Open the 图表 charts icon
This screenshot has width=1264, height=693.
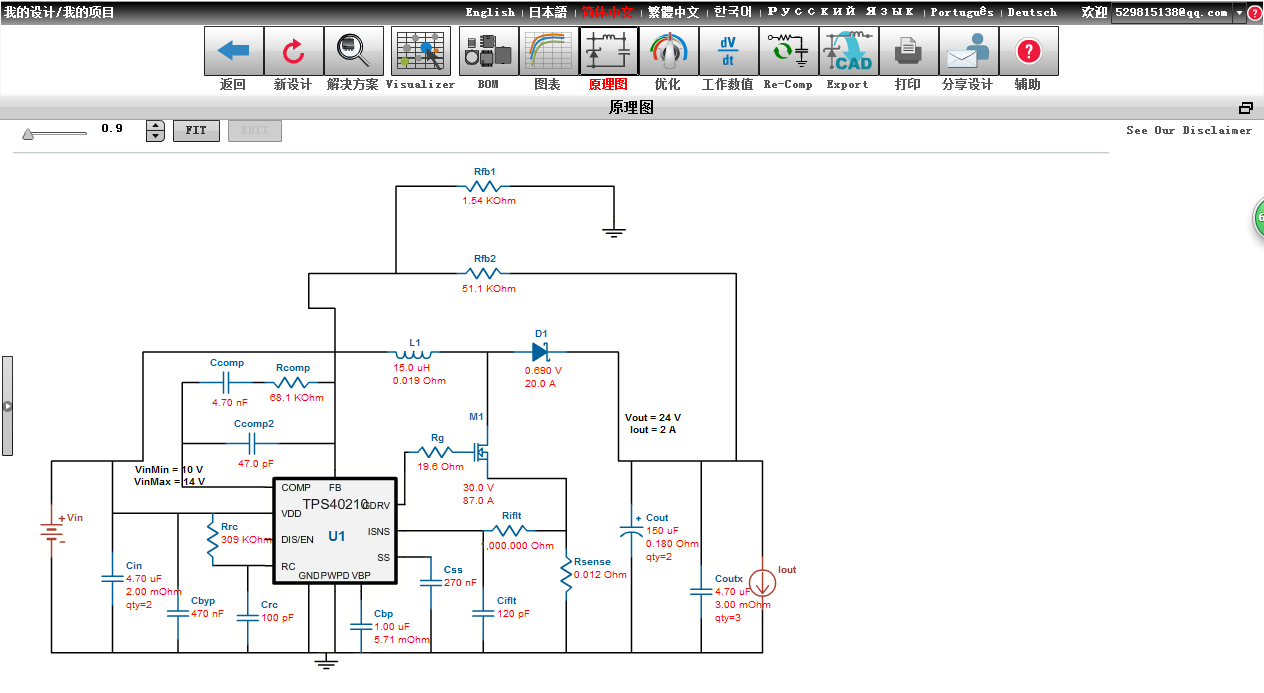pos(548,51)
